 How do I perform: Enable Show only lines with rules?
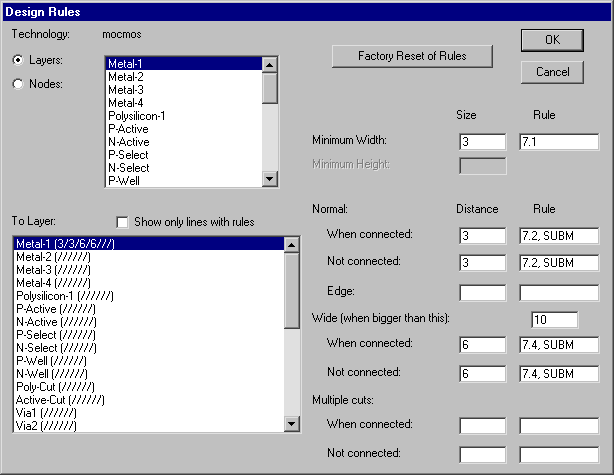click(x=123, y=222)
